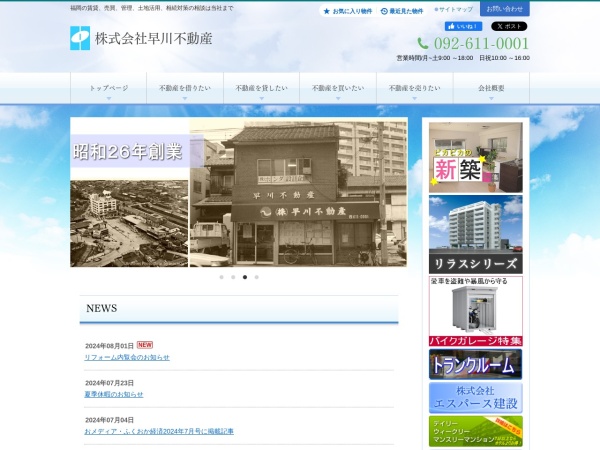Click the 昭和26年創業 slideshow image
This screenshot has width=600, height=450.
[x=239, y=192]
